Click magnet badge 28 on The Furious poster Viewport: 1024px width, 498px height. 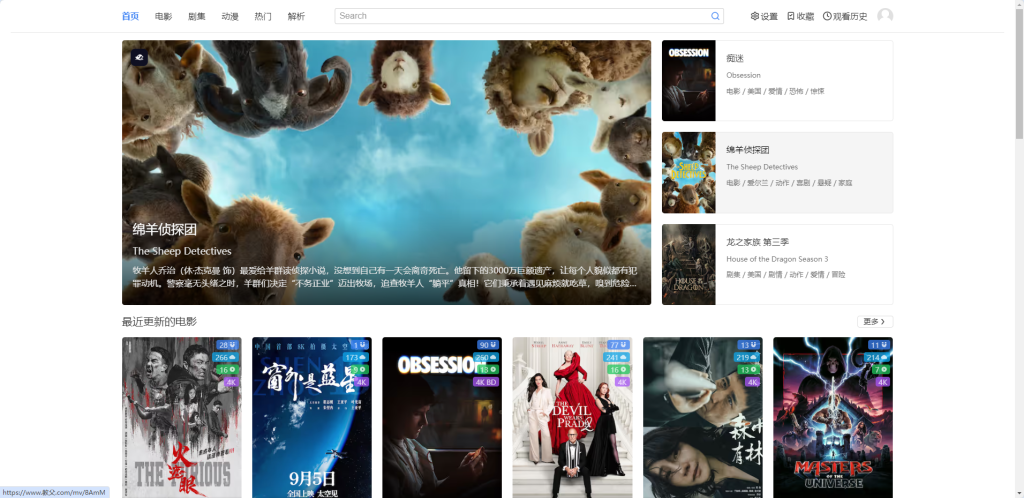pyautogui.click(x=227, y=345)
